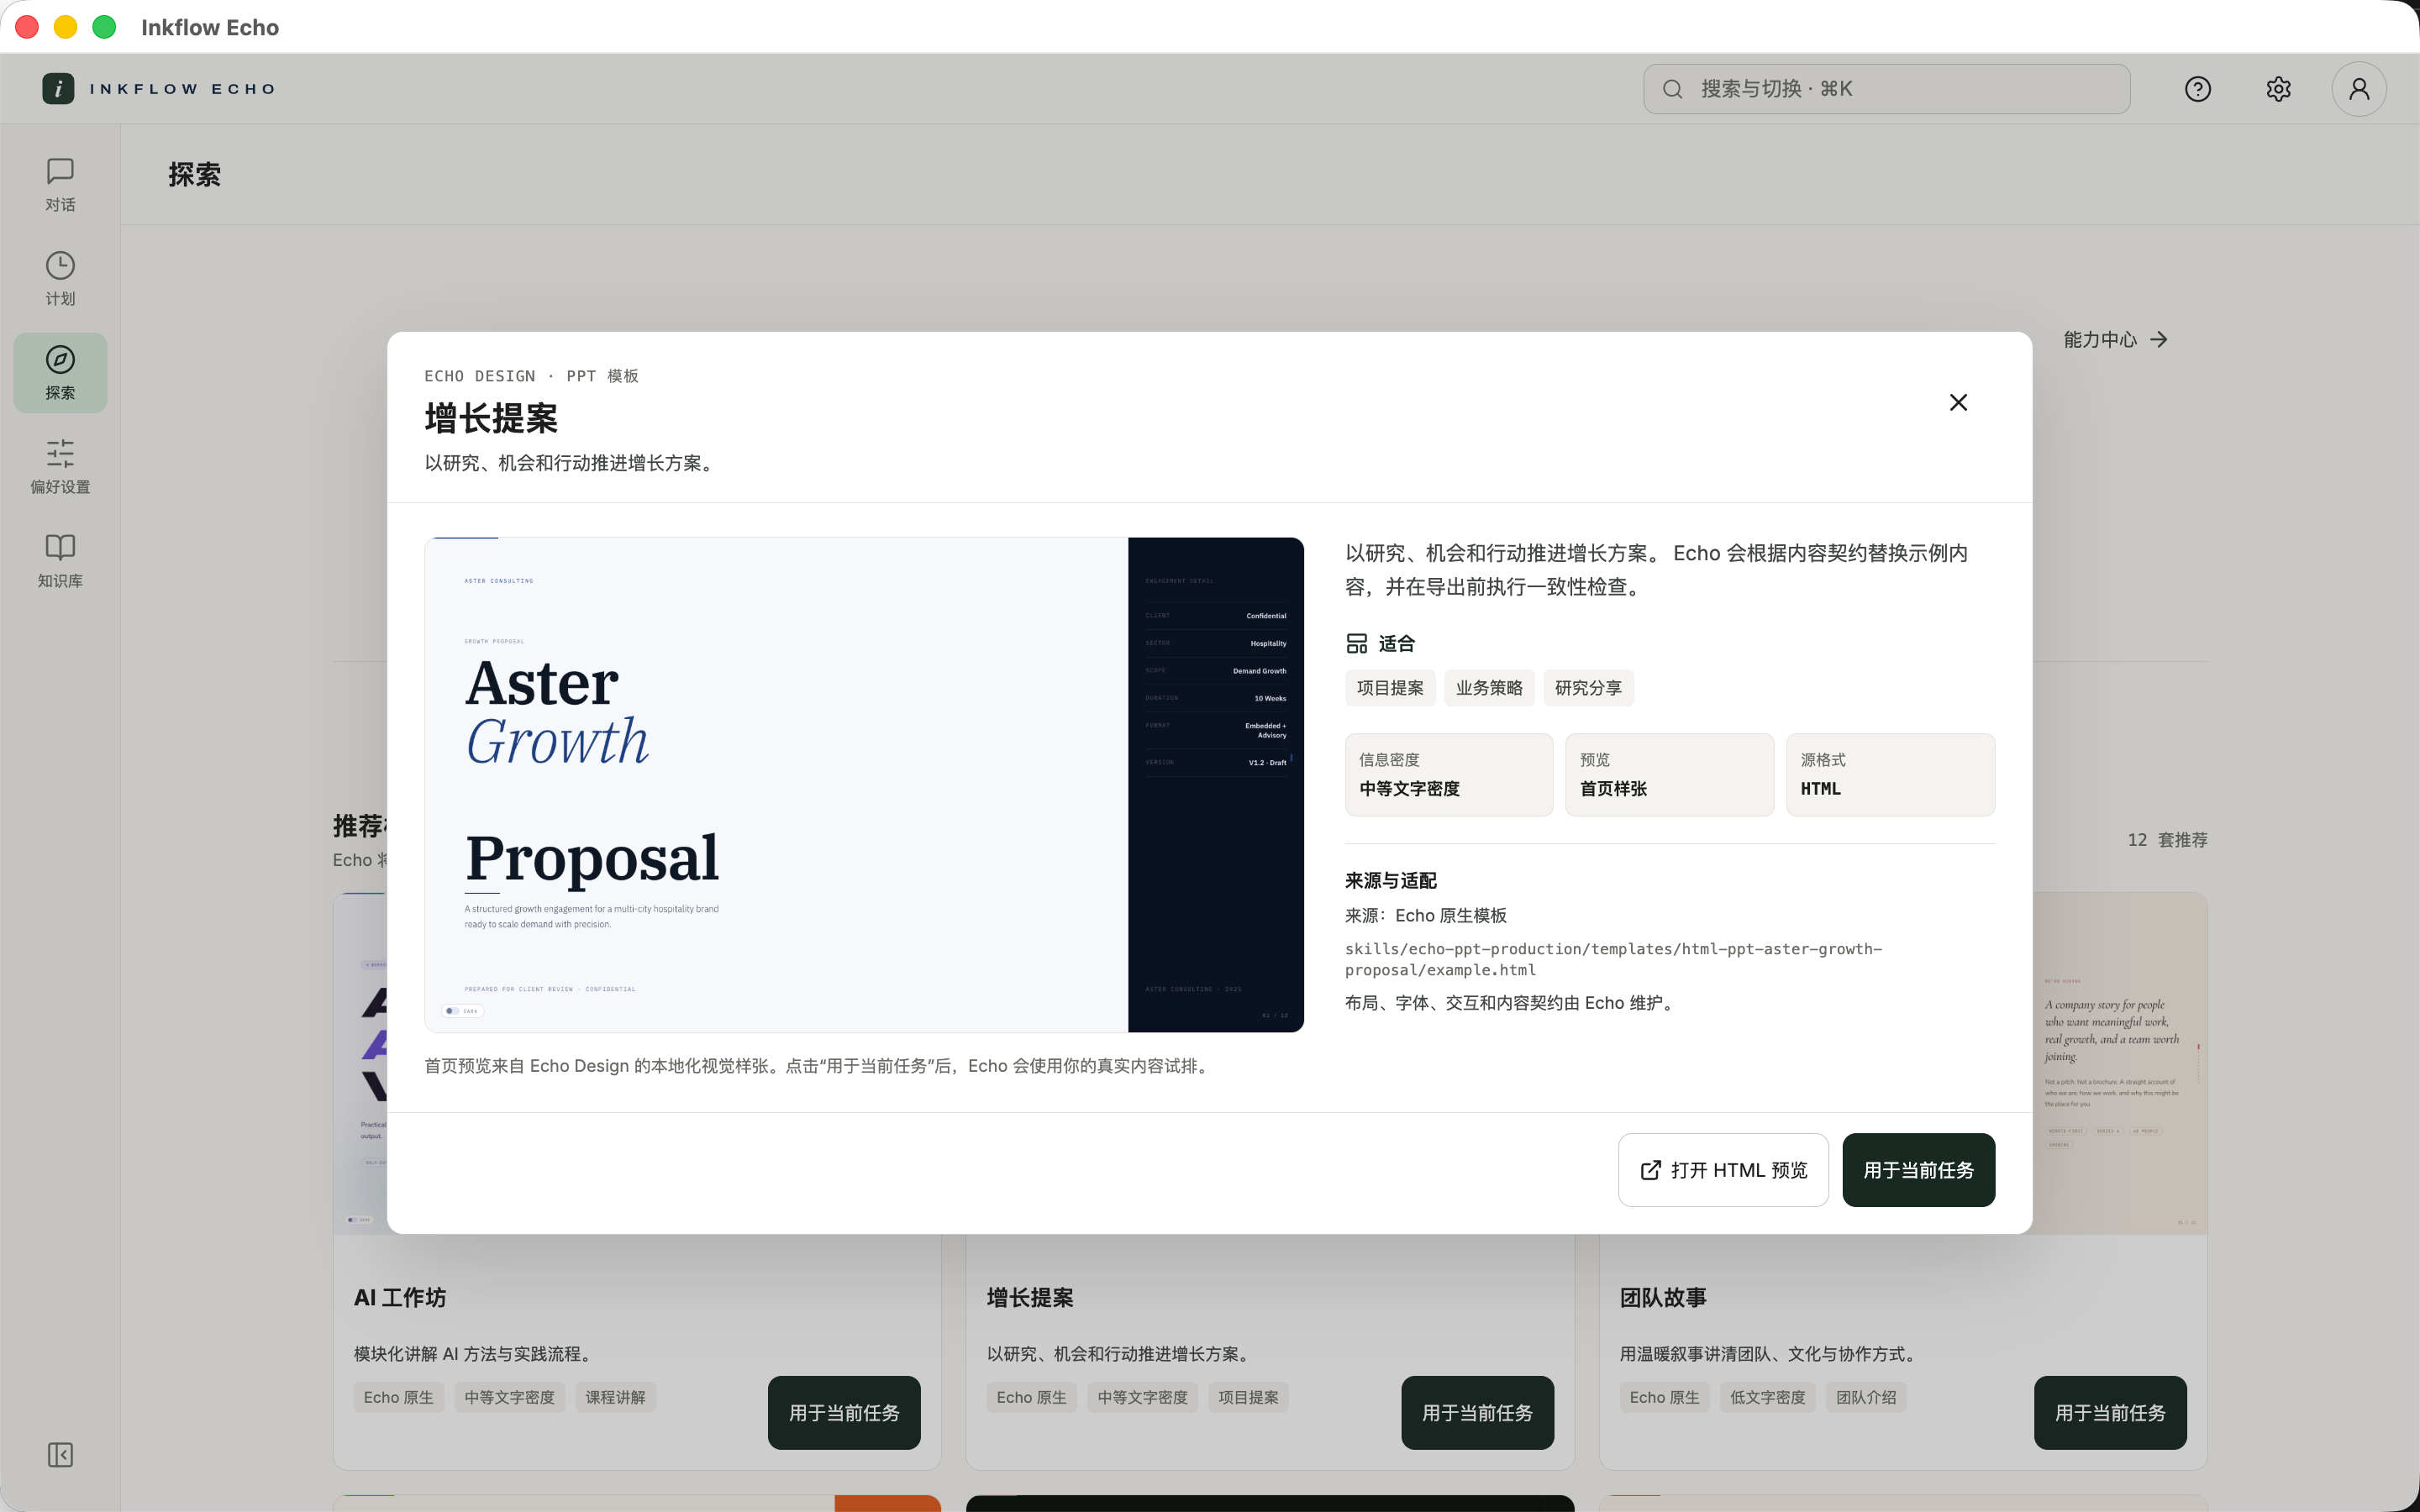Open the 能力中心 arrow link
The width and height of the screenshot is (2420, 1512).
click(2116, 340)
